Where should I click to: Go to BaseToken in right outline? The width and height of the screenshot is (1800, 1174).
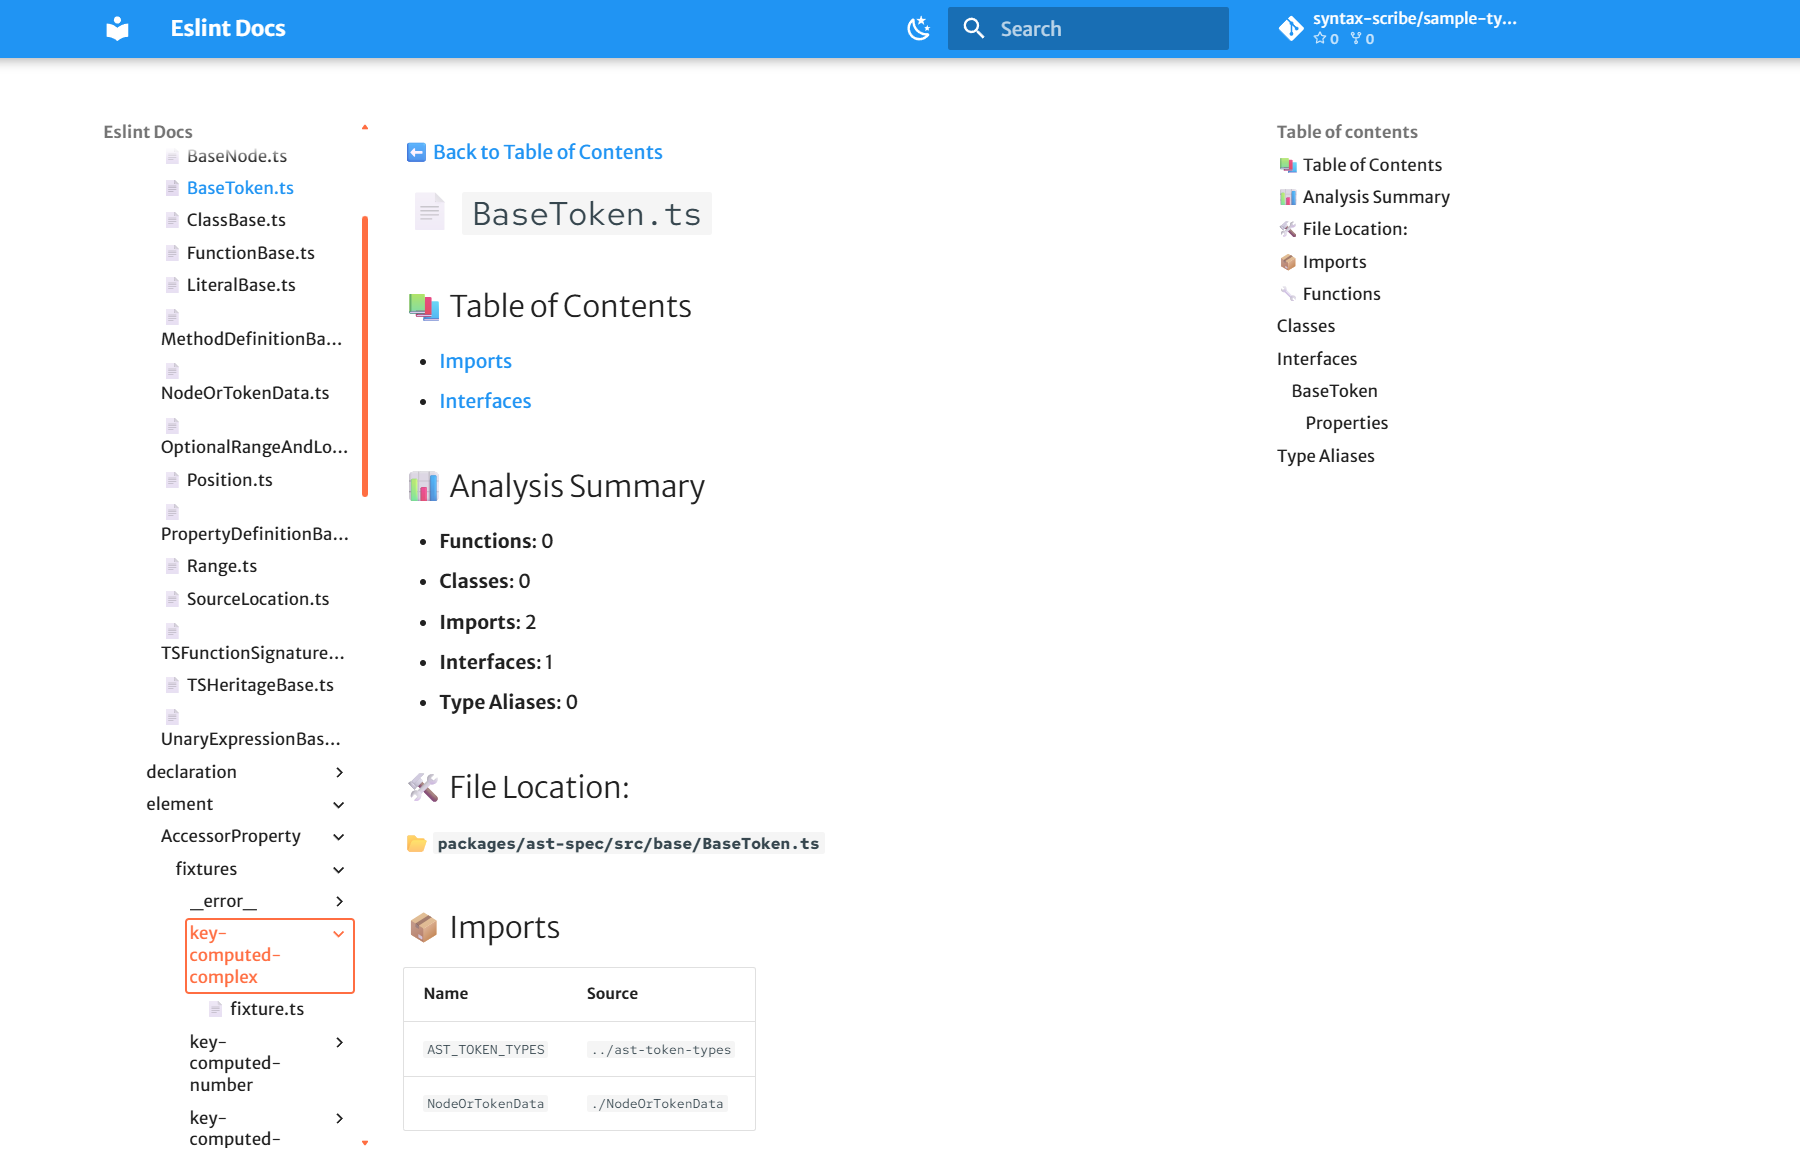pyautogui.click(x=1334, y=391)
